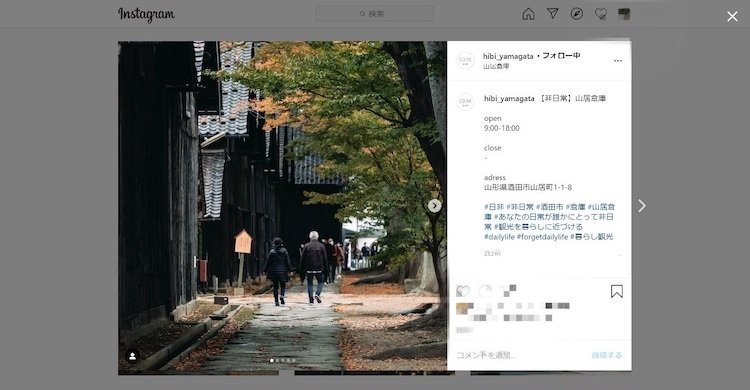Click the search field in header

click(x=375, y=14)
